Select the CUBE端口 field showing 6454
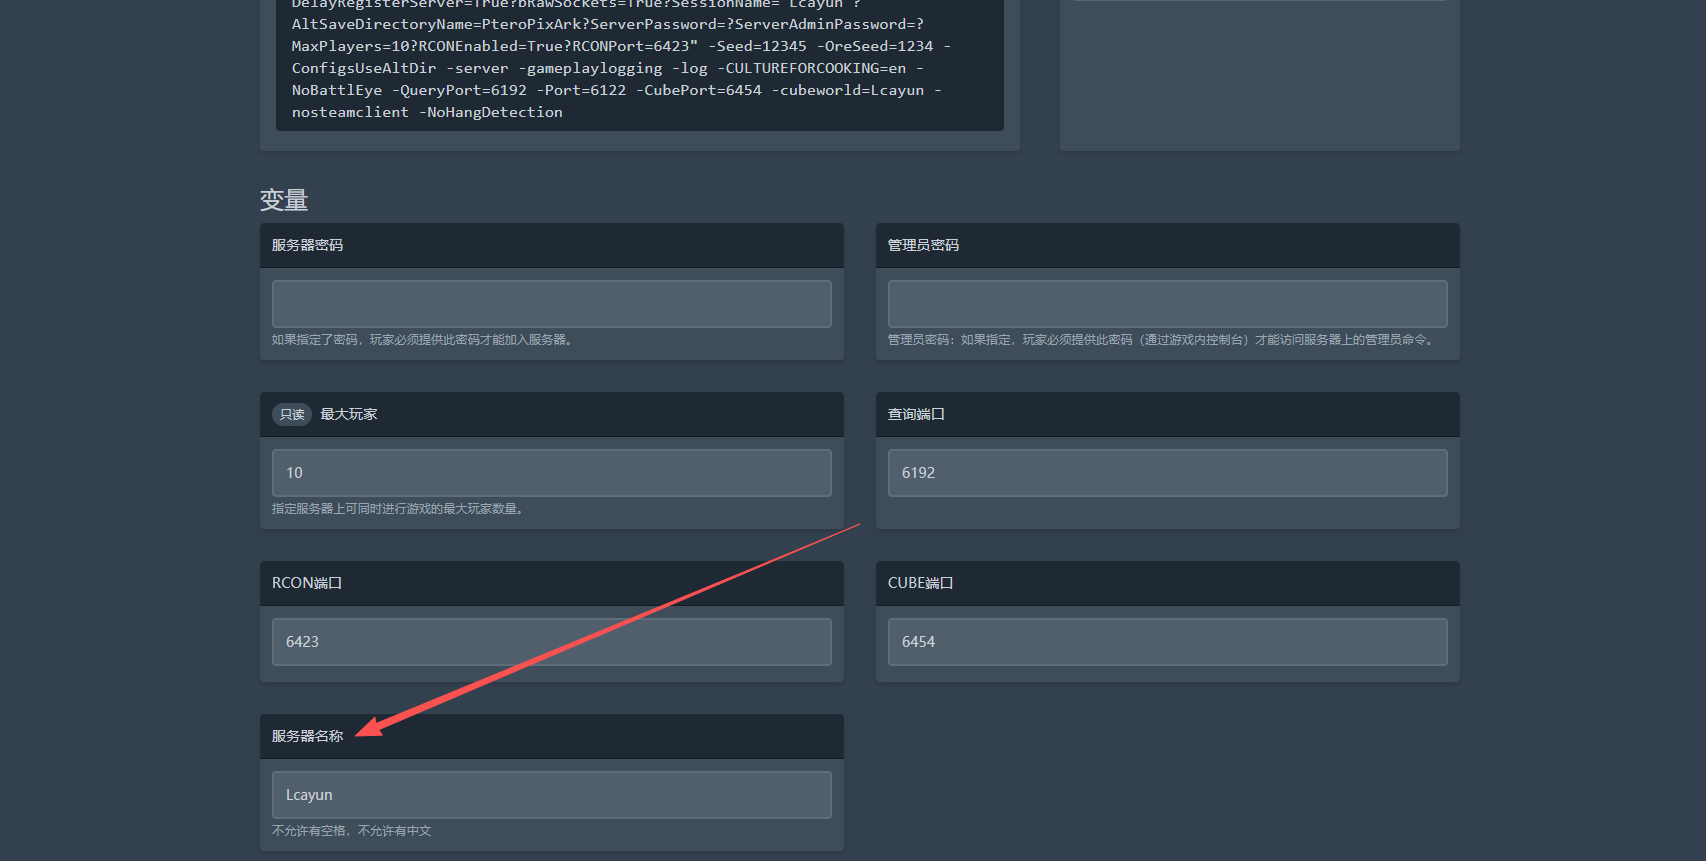Image resolution: width=1706 pixels, height=861 pixels. 1167,642
